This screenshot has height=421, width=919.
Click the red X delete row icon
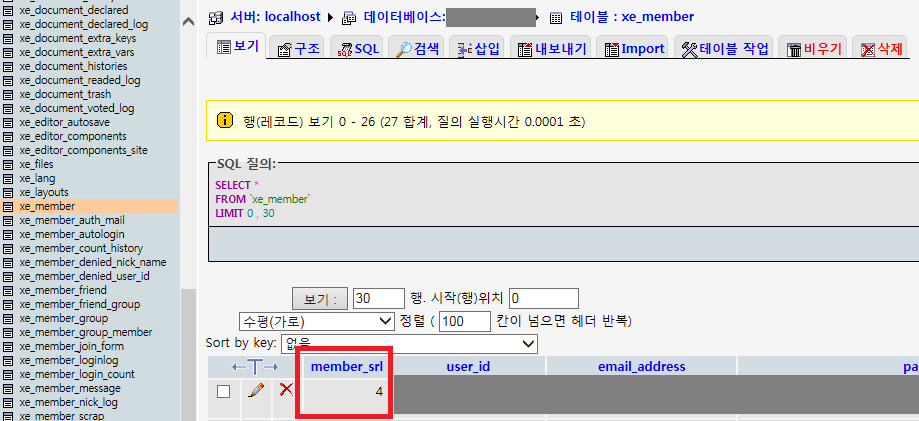point(285,389)
